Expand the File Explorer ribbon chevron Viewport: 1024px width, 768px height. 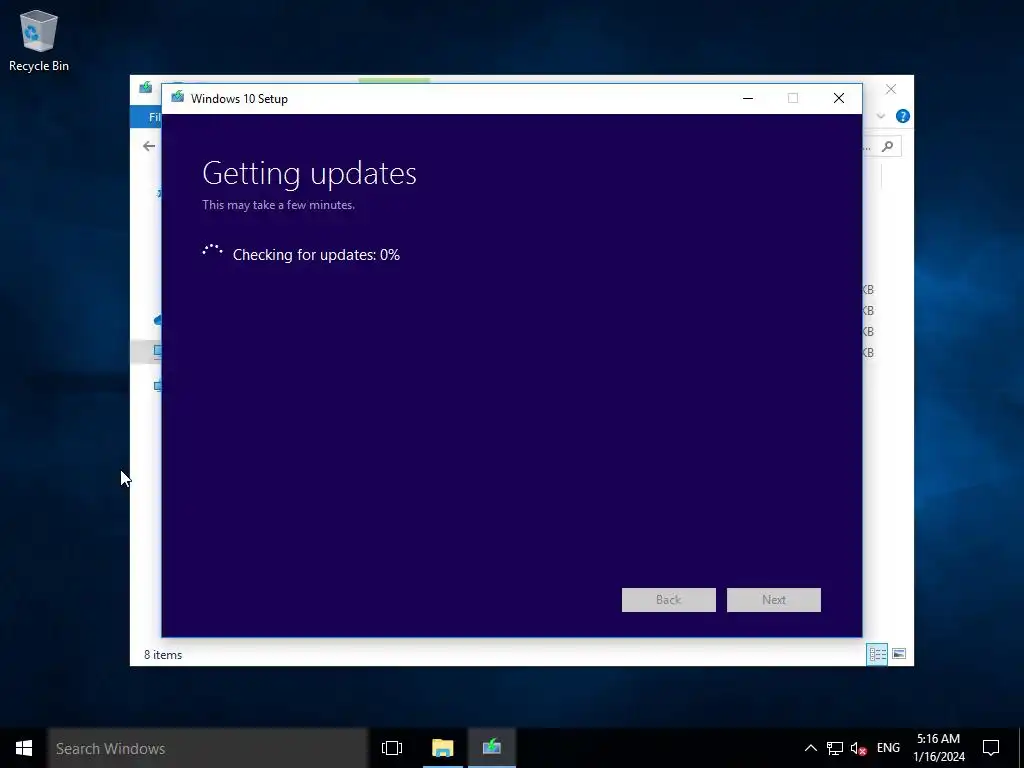[880, 116]
